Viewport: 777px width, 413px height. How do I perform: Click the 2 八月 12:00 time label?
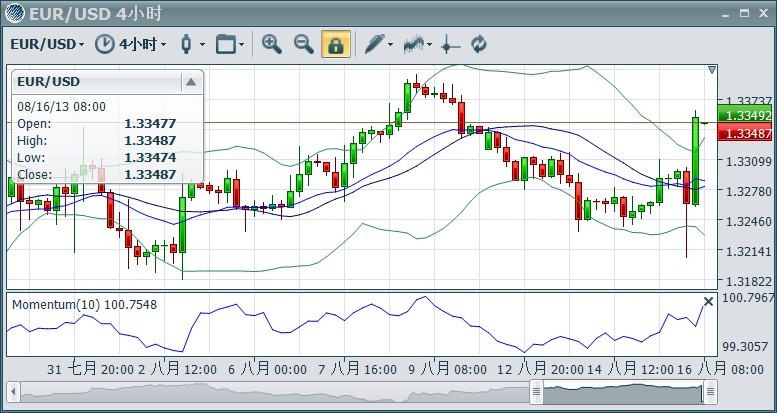[179, 369]
